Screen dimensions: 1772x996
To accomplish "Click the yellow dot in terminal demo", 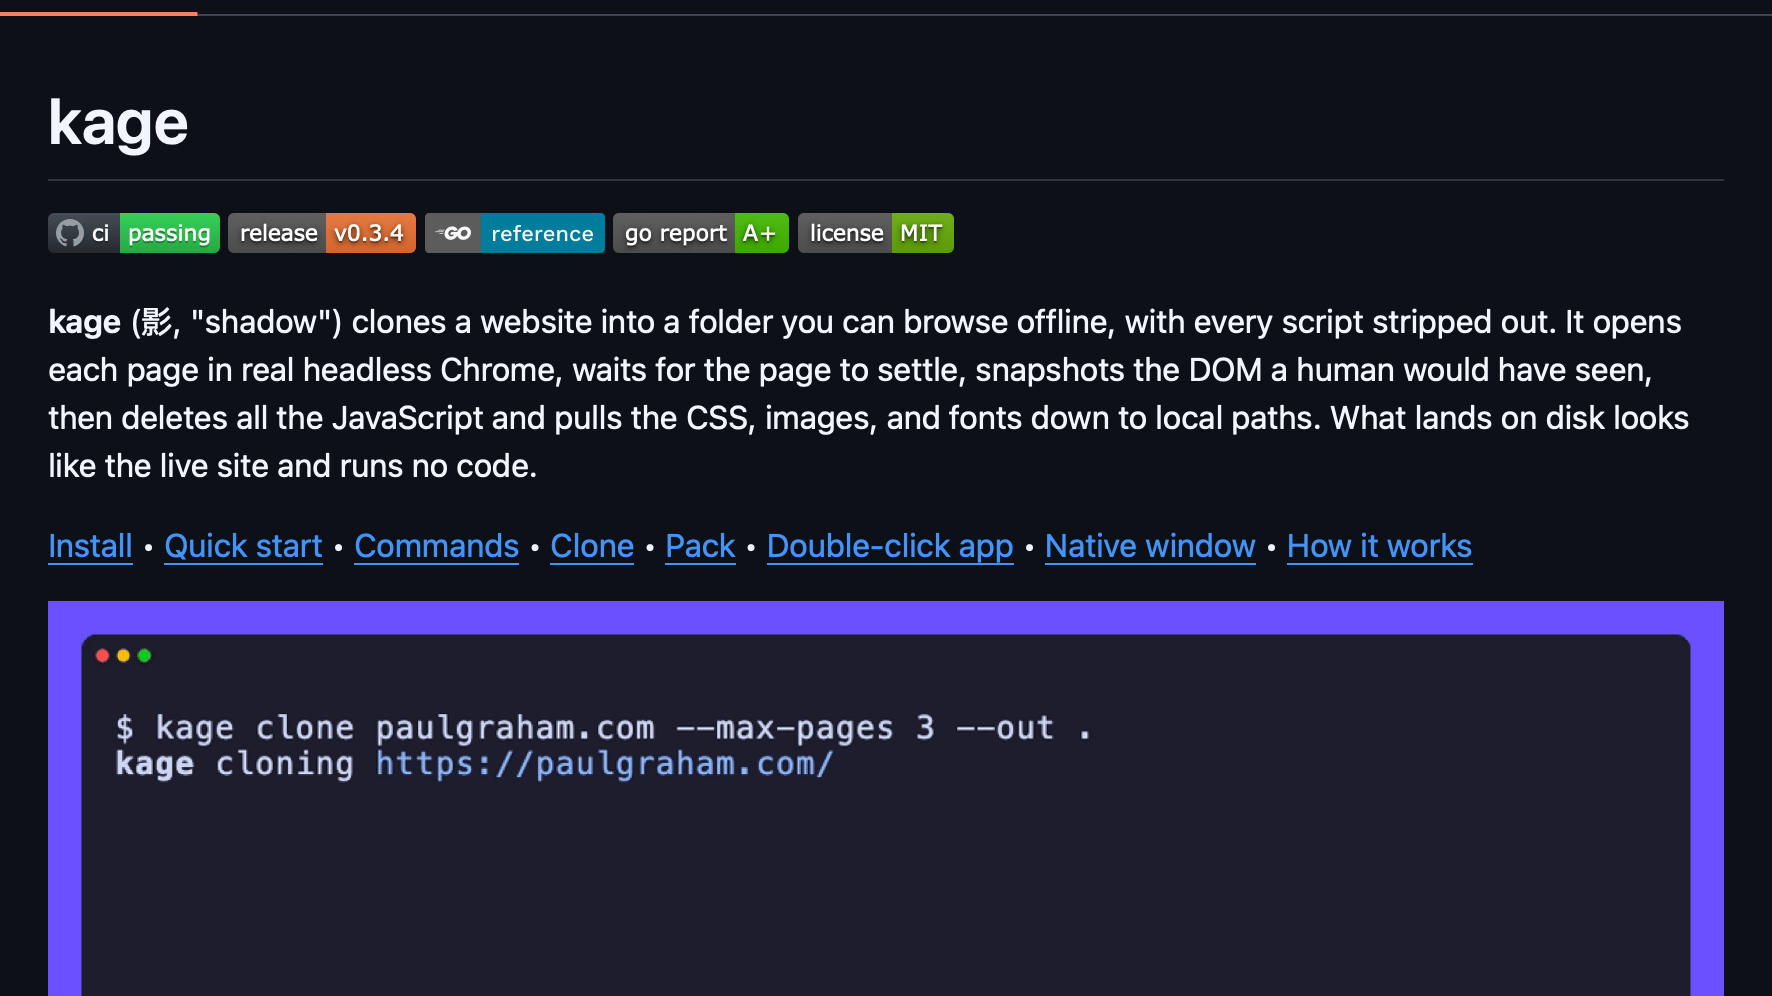I will (x=123, y=656).
